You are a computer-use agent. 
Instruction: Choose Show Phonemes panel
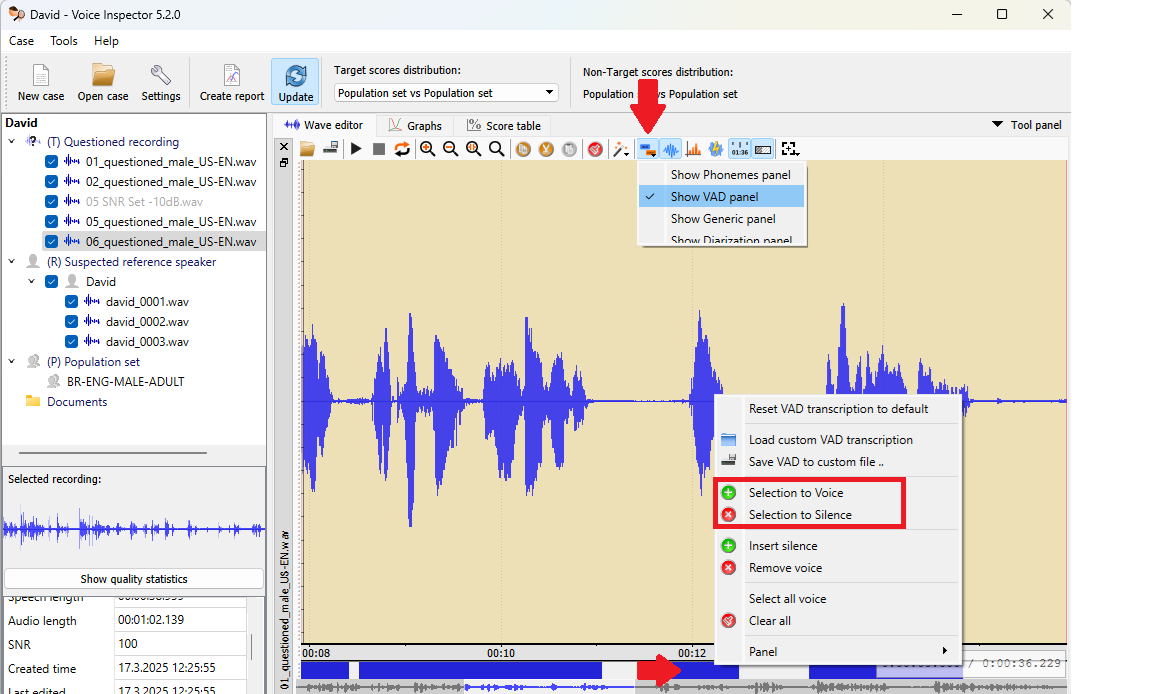[x=723, y=175]
